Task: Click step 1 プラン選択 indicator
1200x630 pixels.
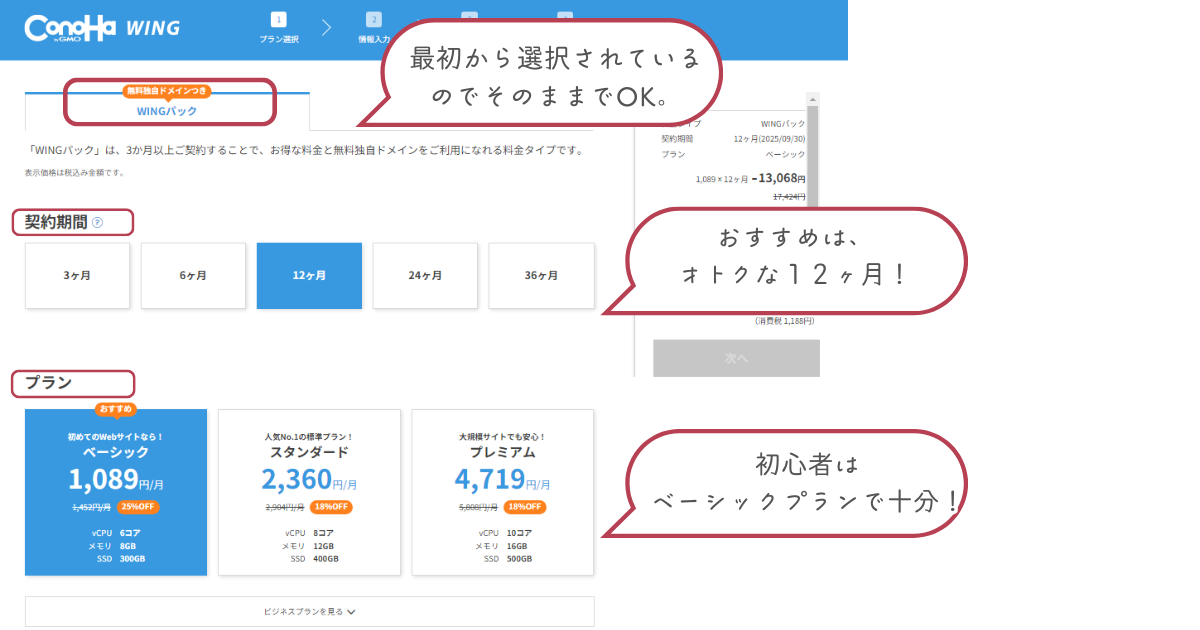Action: (279, 28)
